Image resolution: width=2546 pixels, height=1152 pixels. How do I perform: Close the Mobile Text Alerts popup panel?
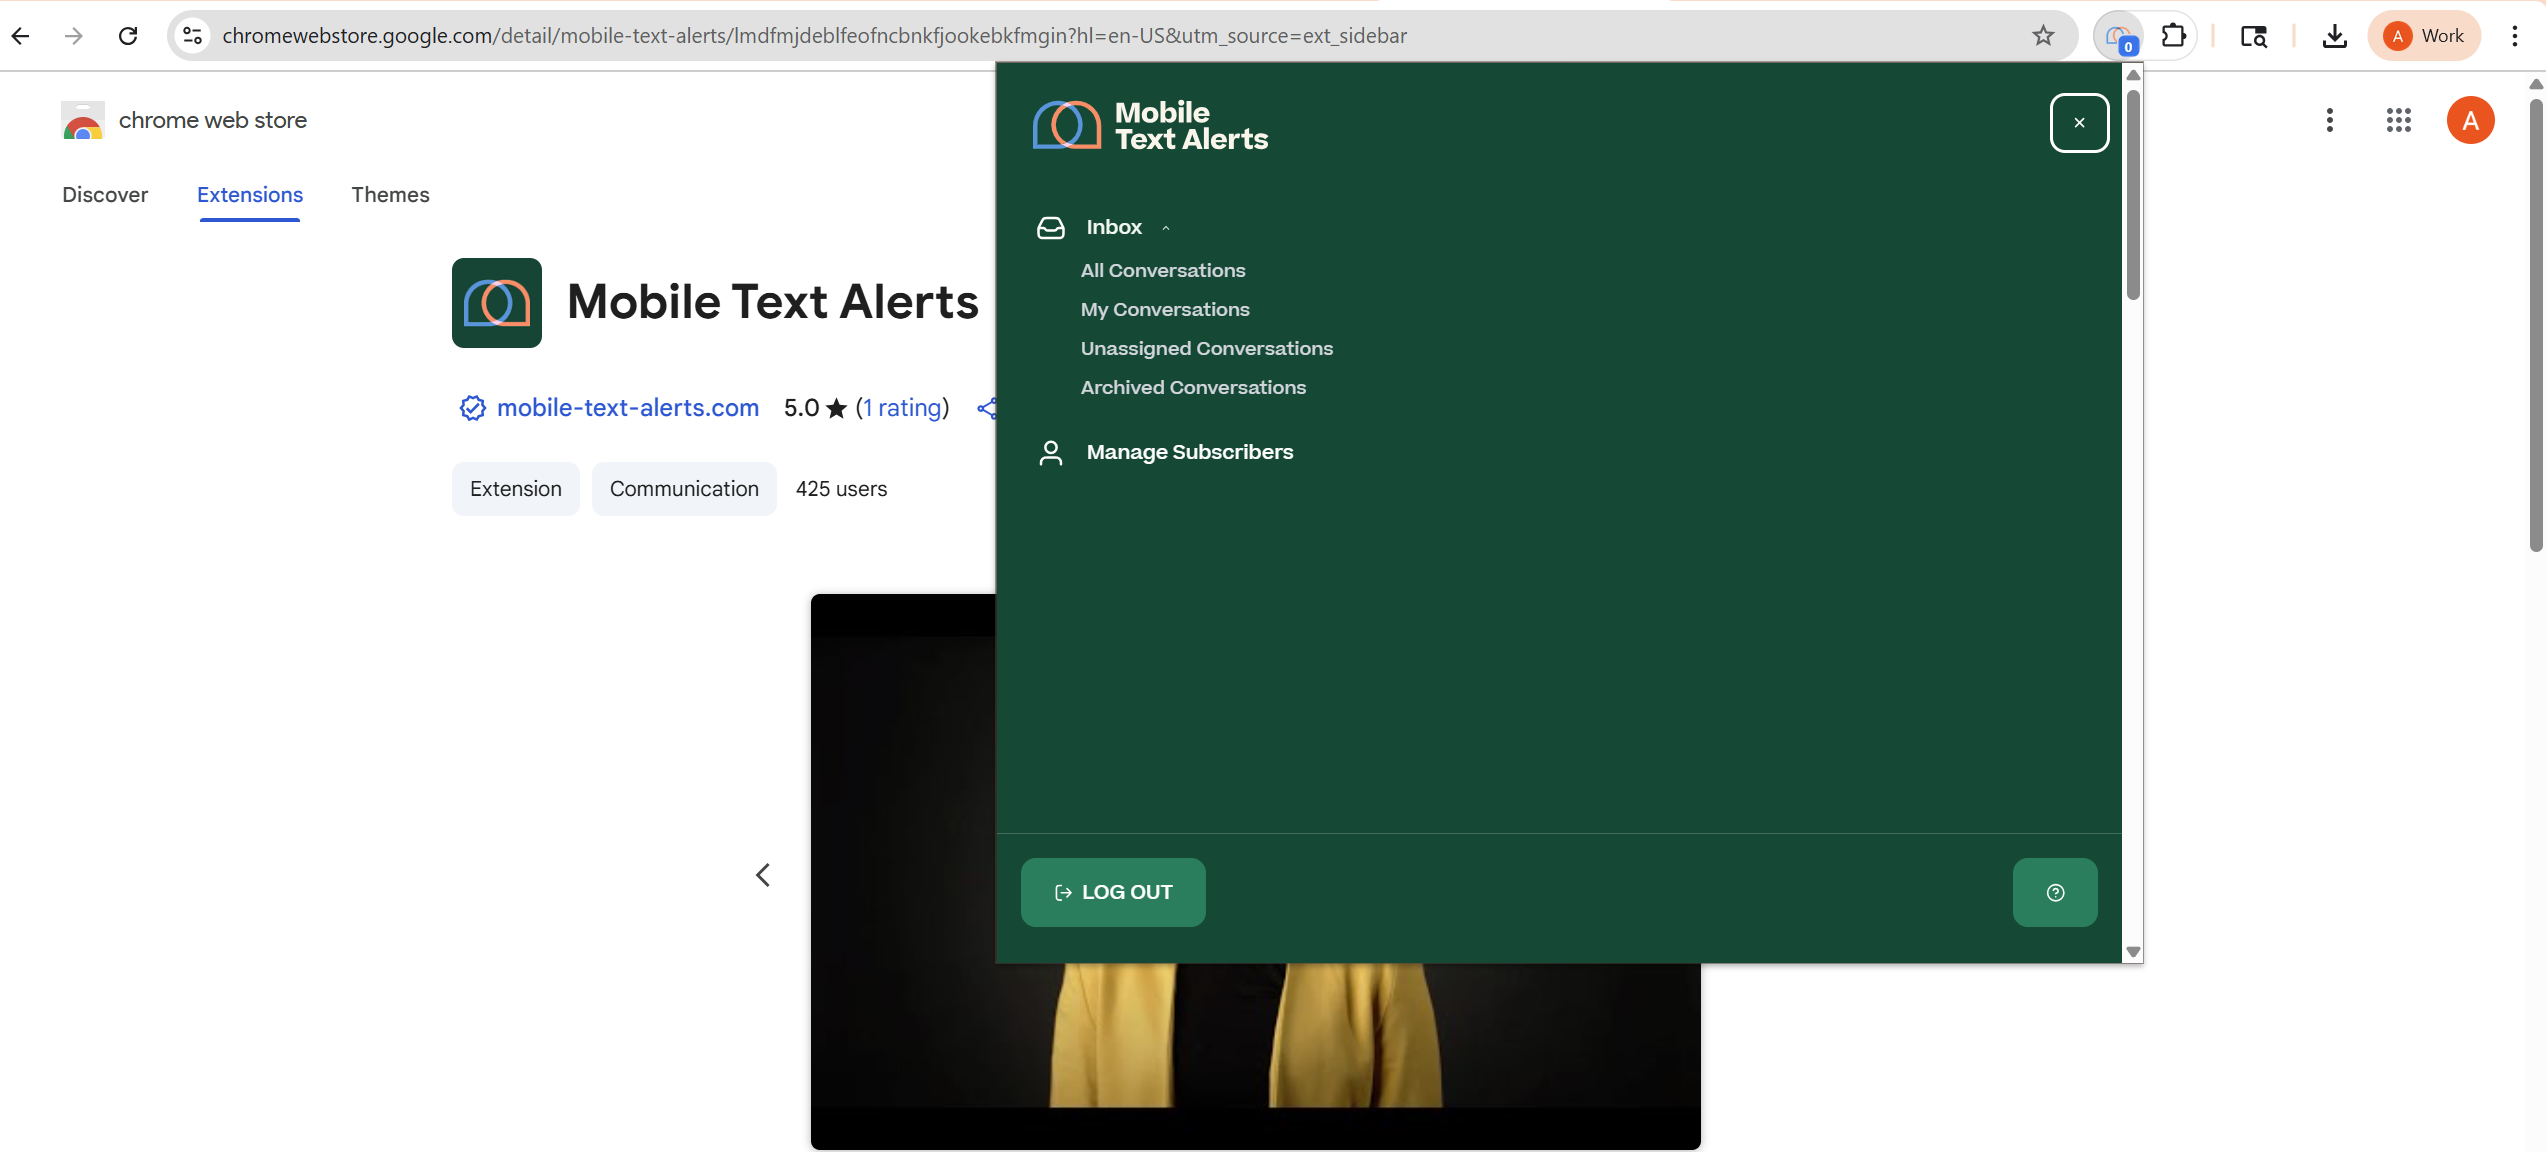tap(2080, 123)
